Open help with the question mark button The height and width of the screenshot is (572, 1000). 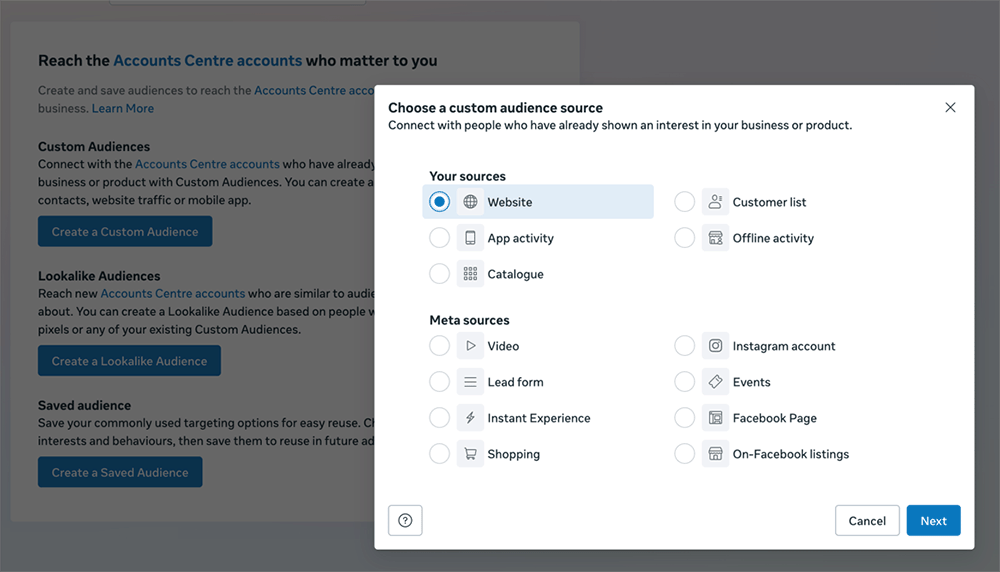tap(405, 520)
